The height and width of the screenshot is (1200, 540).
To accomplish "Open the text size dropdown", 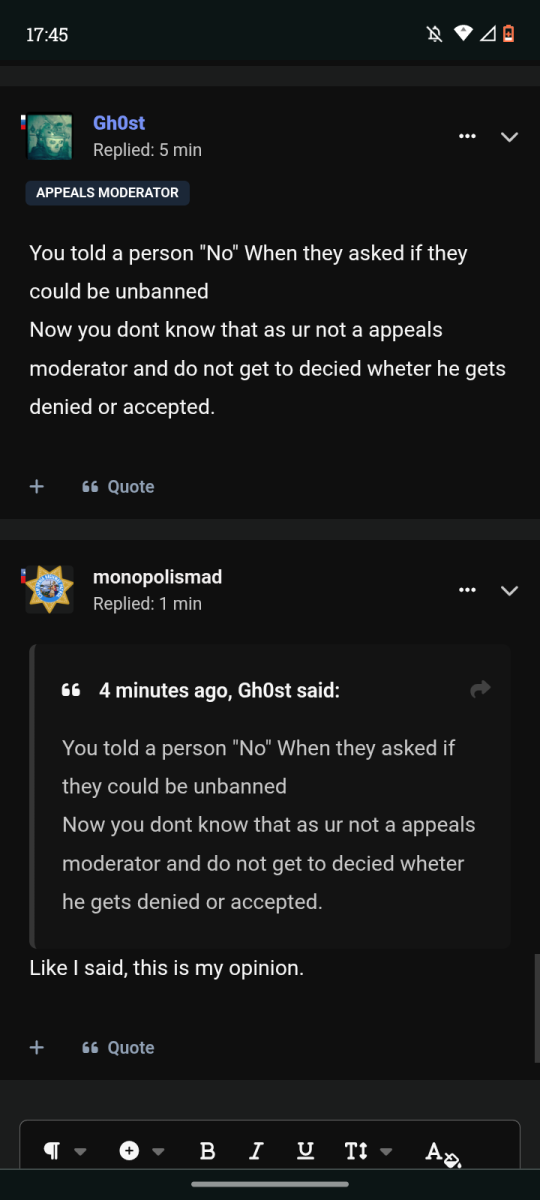I will 368,1151.
